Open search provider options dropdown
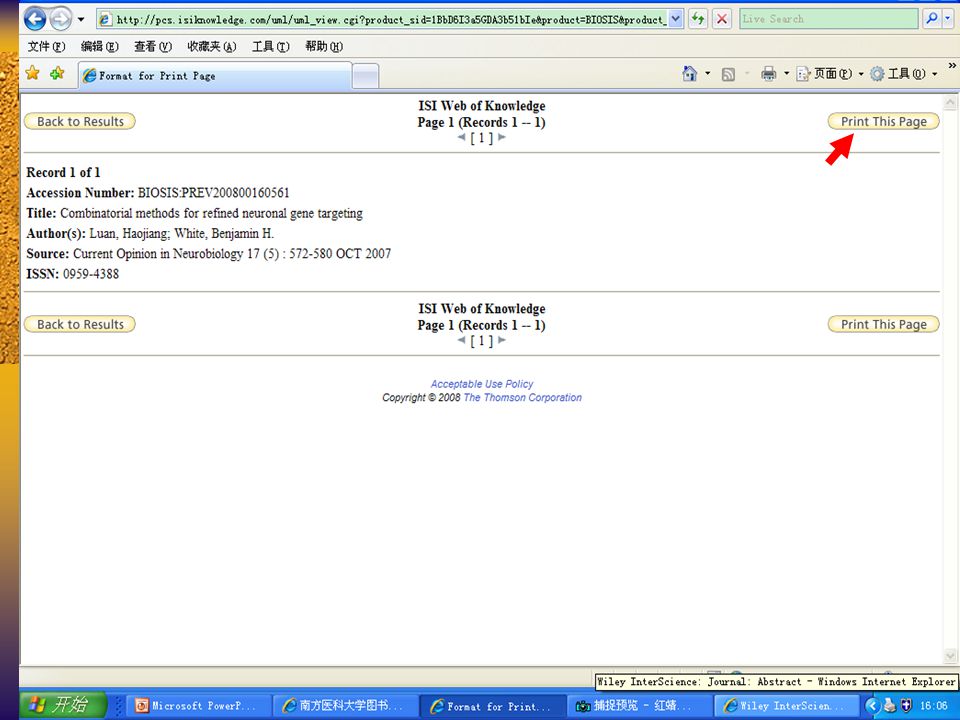960x720 pixels. click(x=948, y=19)
